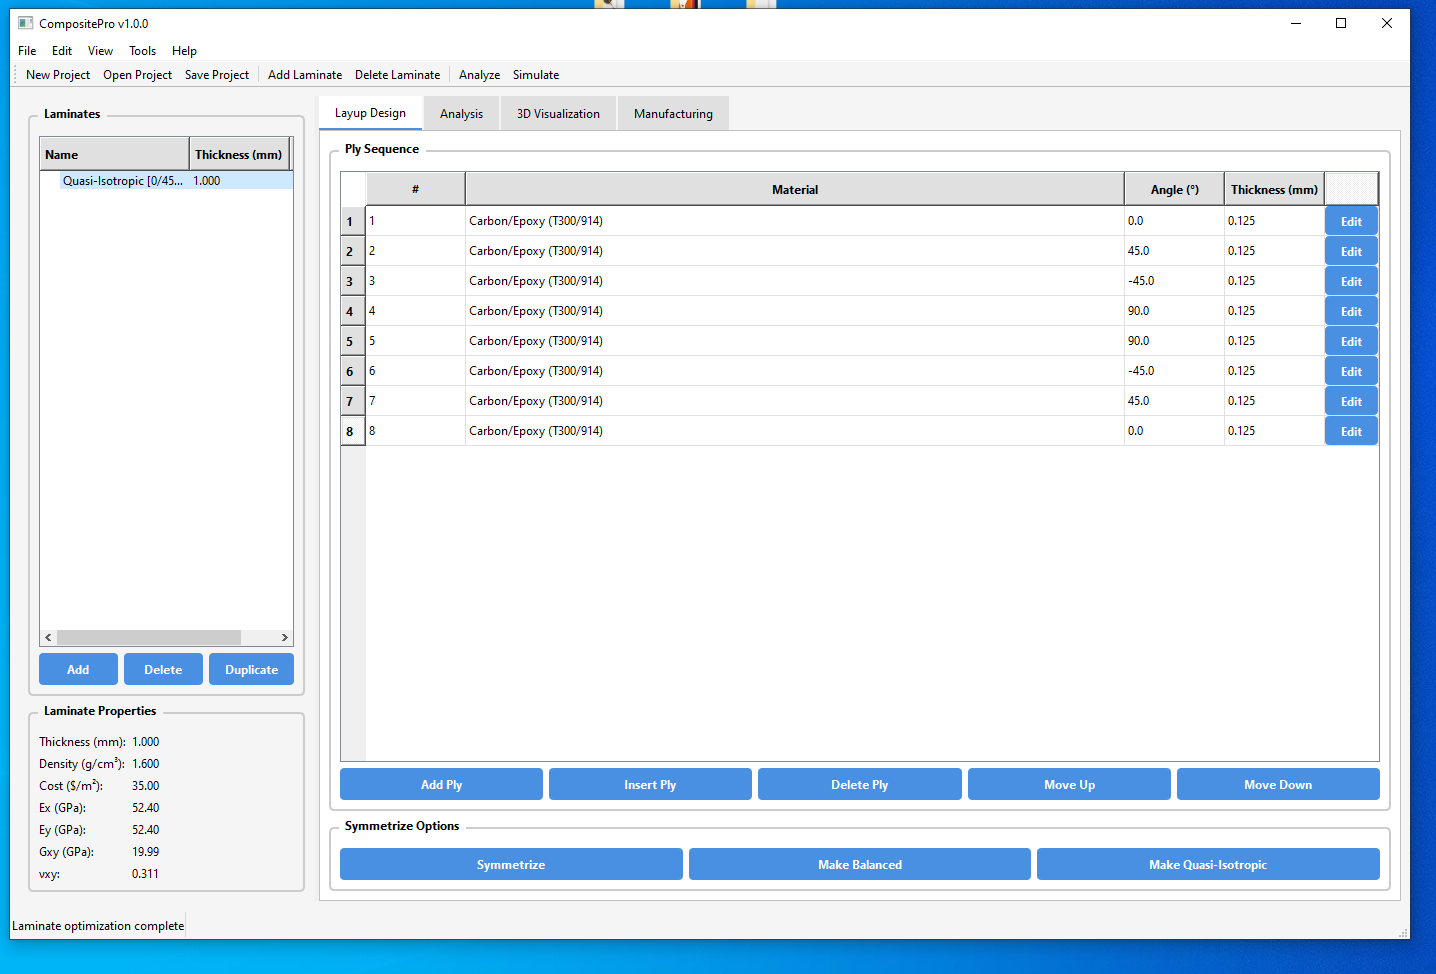
Task: Duplicate the selected laminate
Action: [x=251, y=670]
